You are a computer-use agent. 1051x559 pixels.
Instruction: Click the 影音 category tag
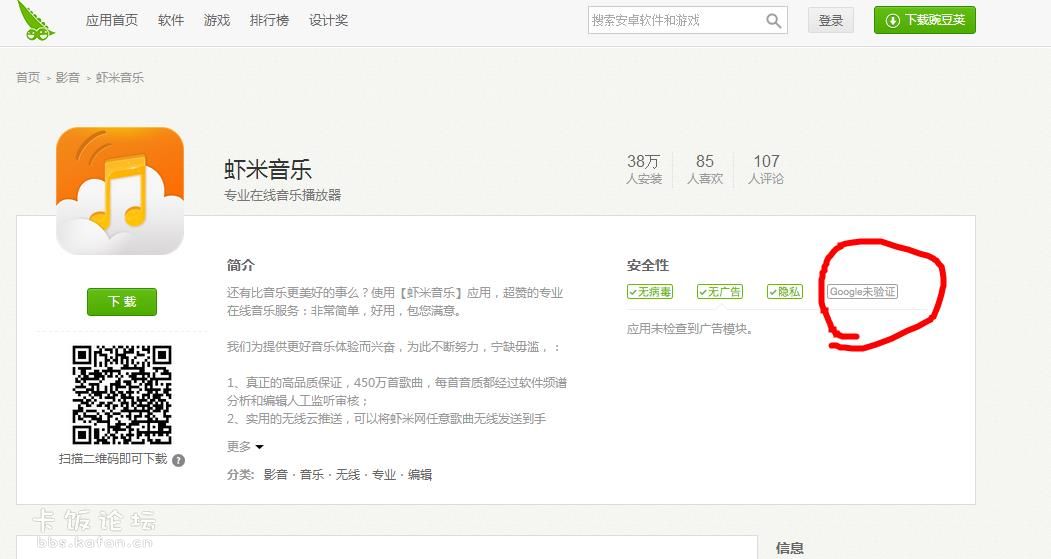pyautogui.click(x=275, y=475)
